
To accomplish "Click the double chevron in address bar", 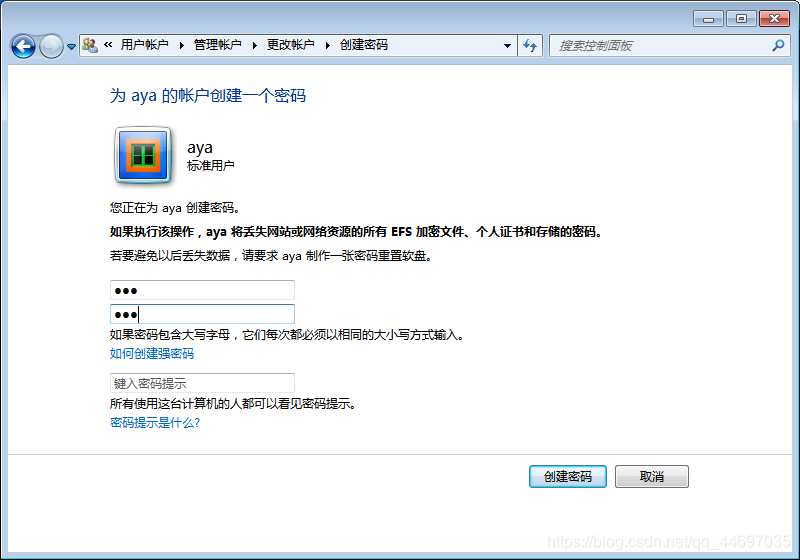I will pyautogui.click(x=108, y=45).
